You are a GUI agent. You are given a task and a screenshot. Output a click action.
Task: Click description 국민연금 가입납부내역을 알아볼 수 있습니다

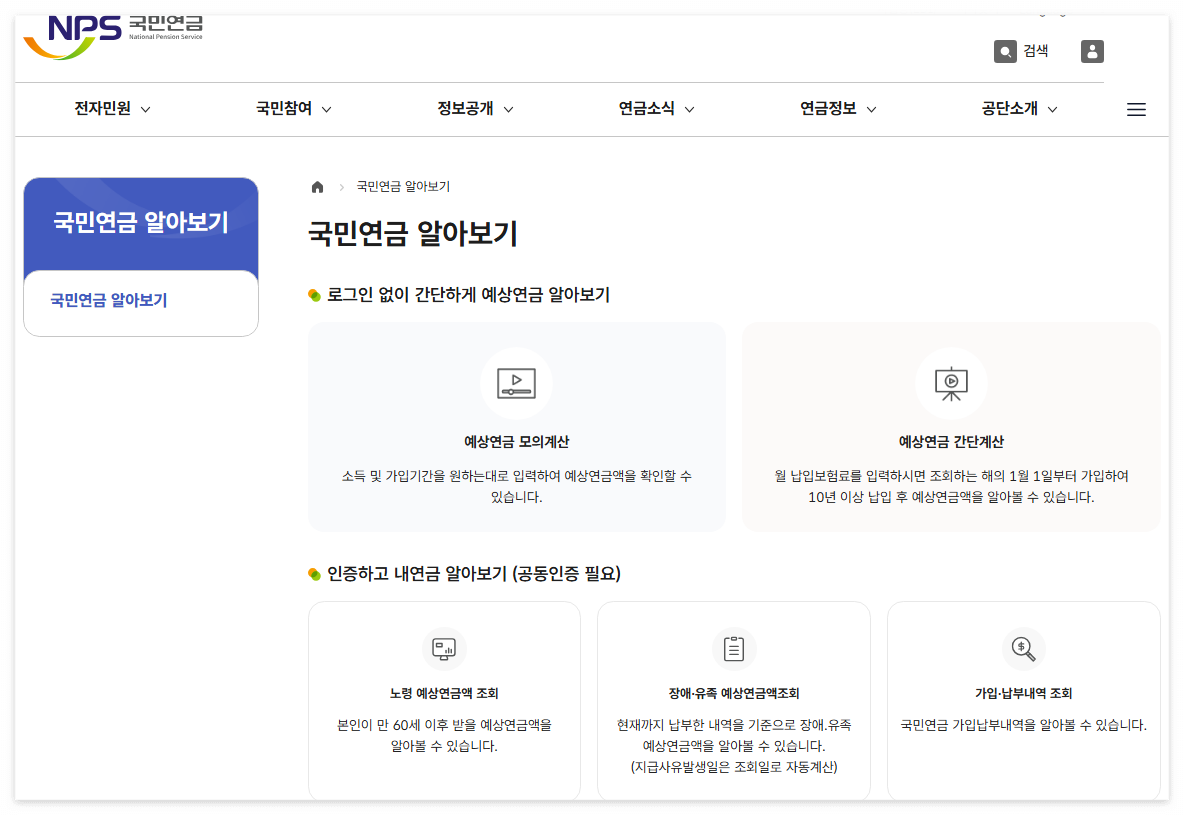click(1023, 725)
